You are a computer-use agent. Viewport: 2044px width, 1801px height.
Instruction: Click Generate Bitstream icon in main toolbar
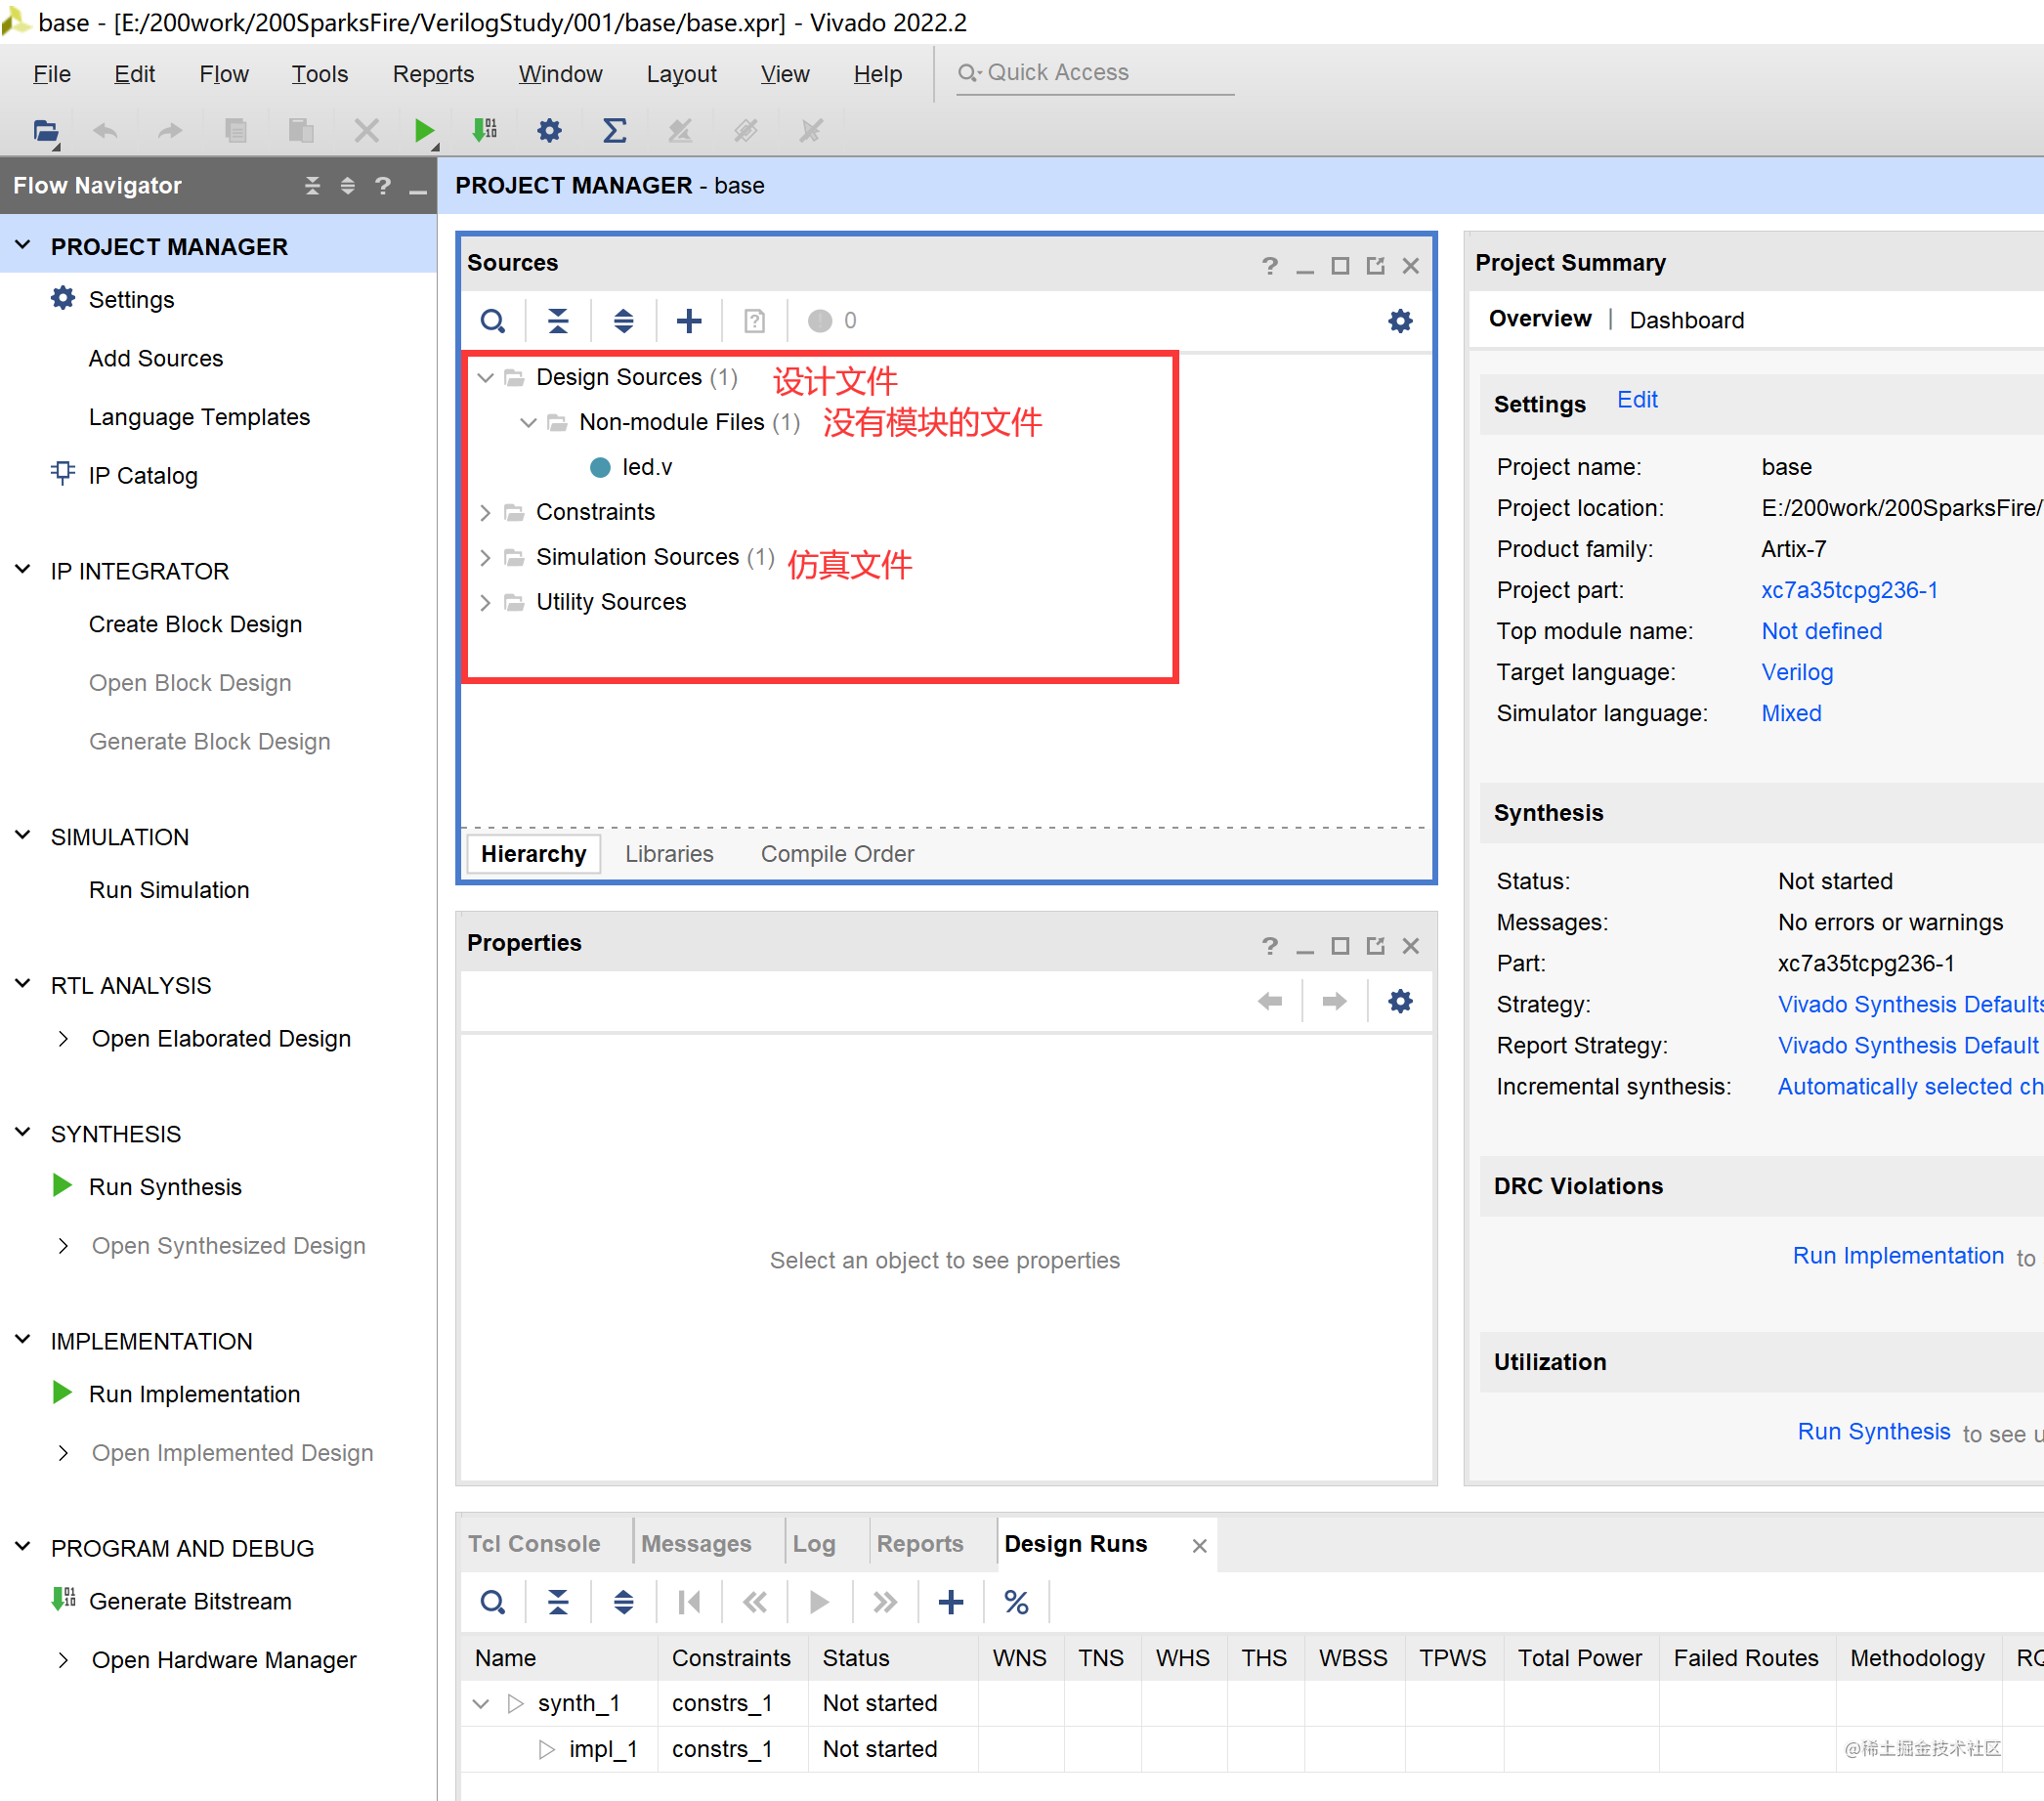tap(485, 130)
